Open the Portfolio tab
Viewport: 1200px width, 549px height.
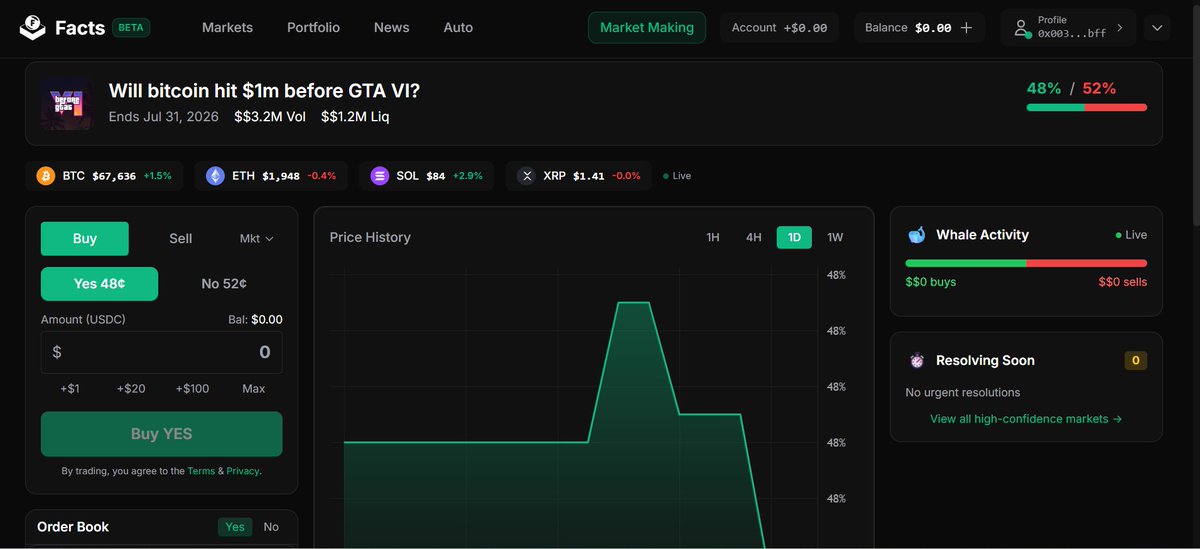pyautogui.click(x=313, y=28)
